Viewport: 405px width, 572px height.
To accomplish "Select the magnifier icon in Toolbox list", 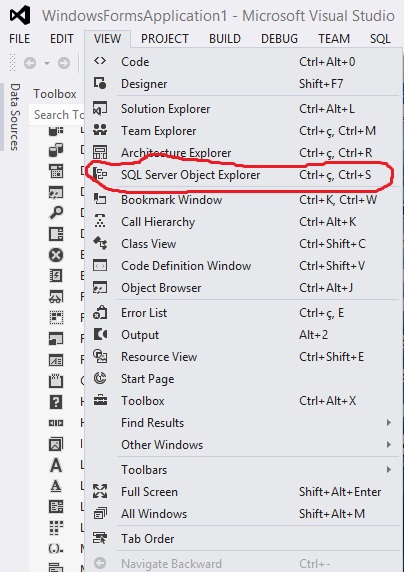I will coord(56,213).
